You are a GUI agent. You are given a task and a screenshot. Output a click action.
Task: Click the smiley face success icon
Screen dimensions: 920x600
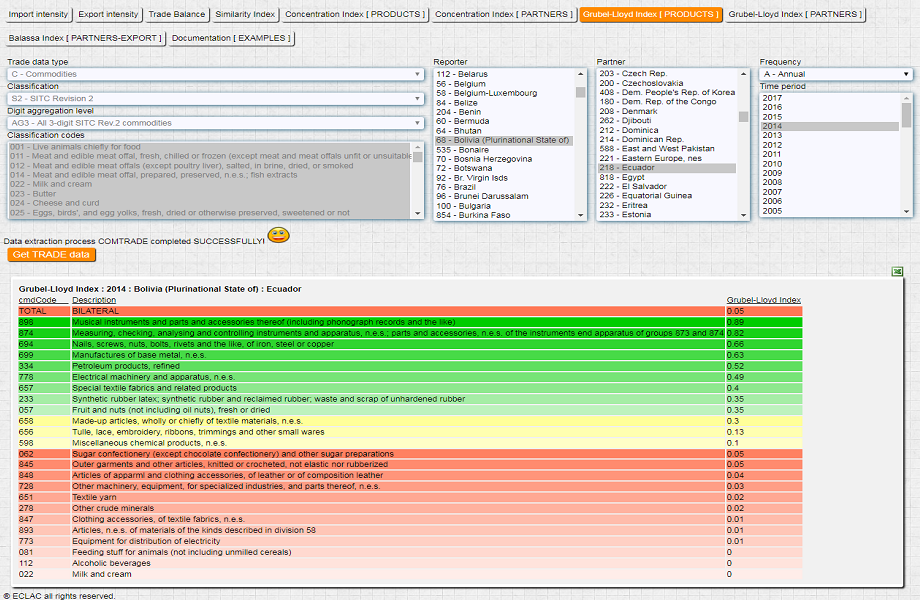click(x=278, y=236)
